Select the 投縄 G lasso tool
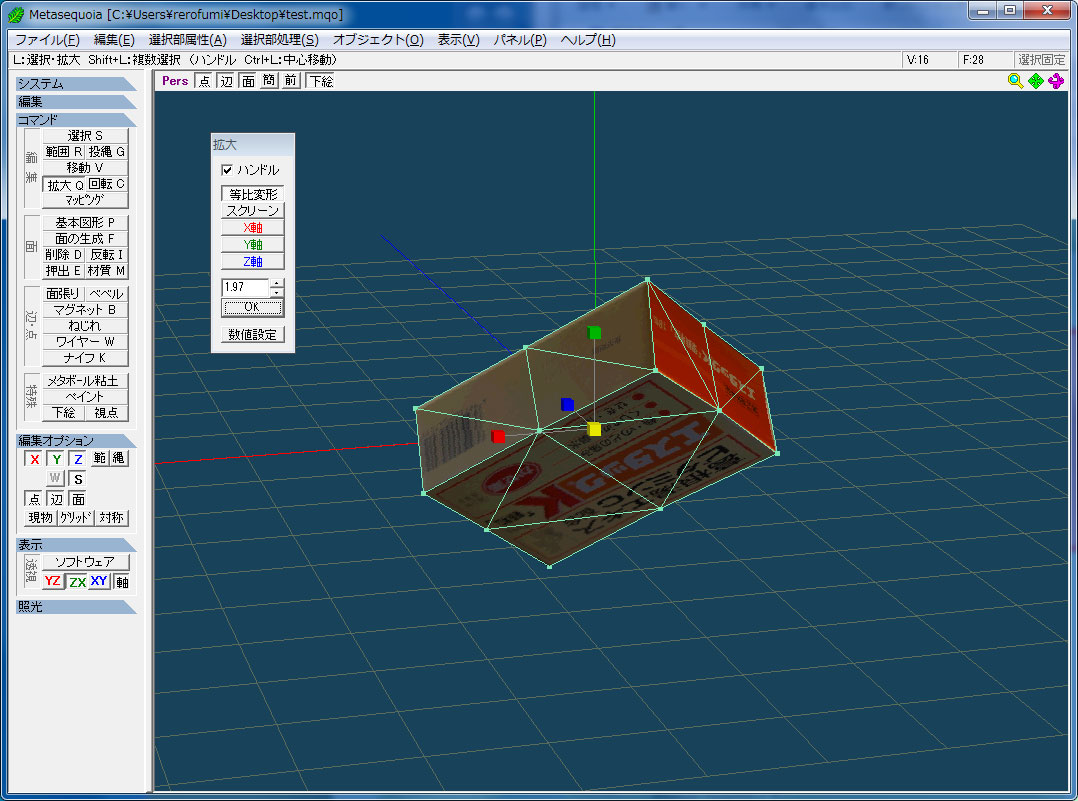1078x801 pixels. [x=107, y=151]
